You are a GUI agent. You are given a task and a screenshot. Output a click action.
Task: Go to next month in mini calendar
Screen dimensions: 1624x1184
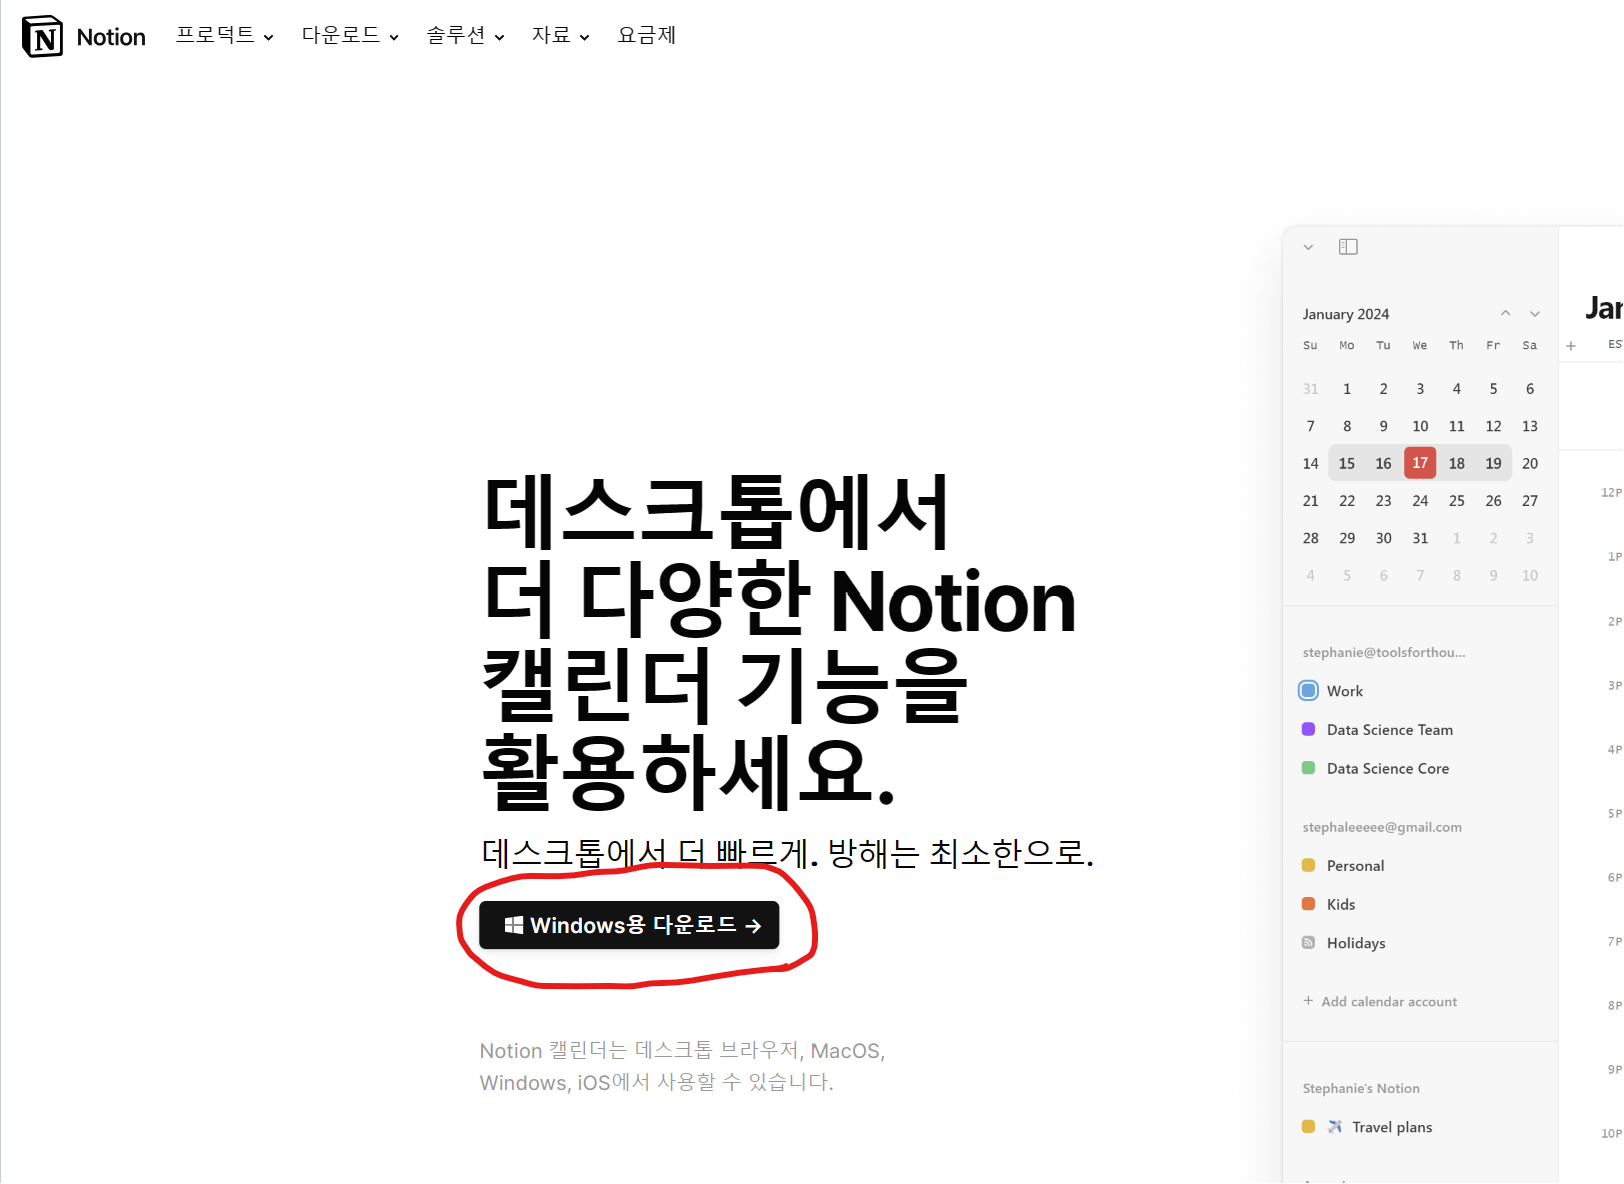[x=1535, y=314]
